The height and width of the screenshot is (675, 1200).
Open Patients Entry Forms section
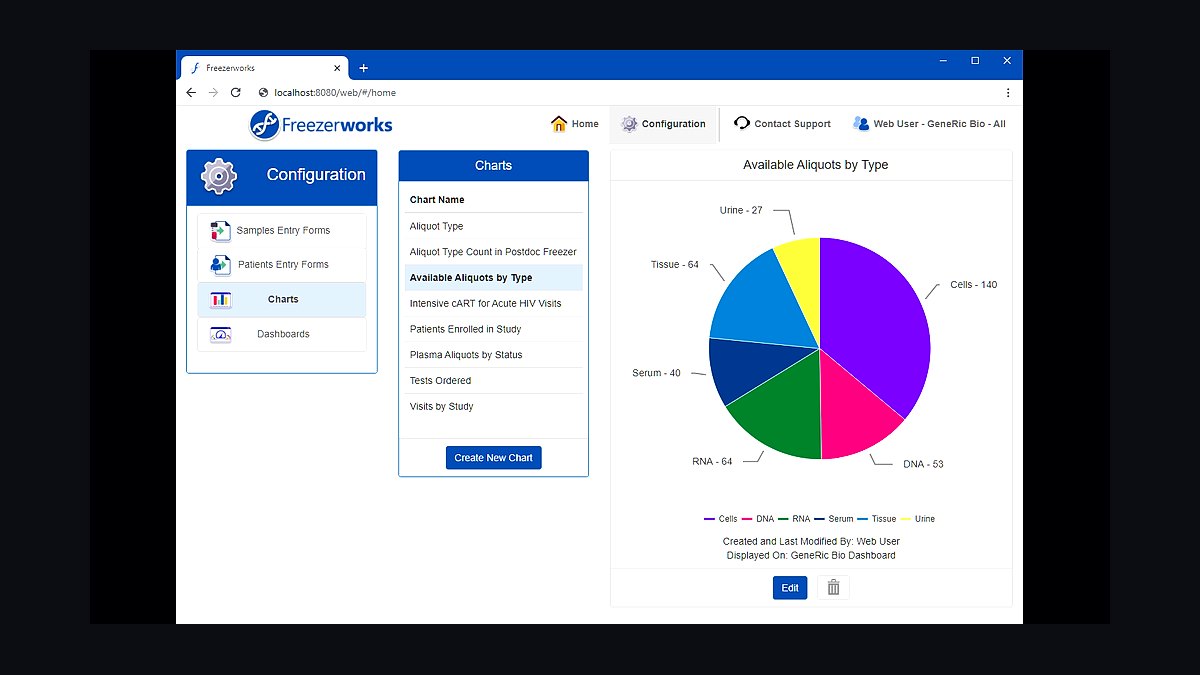pyautogui.click(x=282, y=265)
